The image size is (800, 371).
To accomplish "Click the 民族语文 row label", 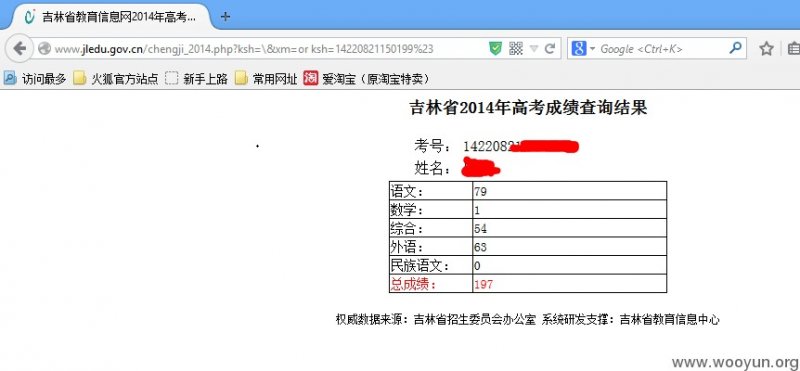I will [x=421, y=265].
